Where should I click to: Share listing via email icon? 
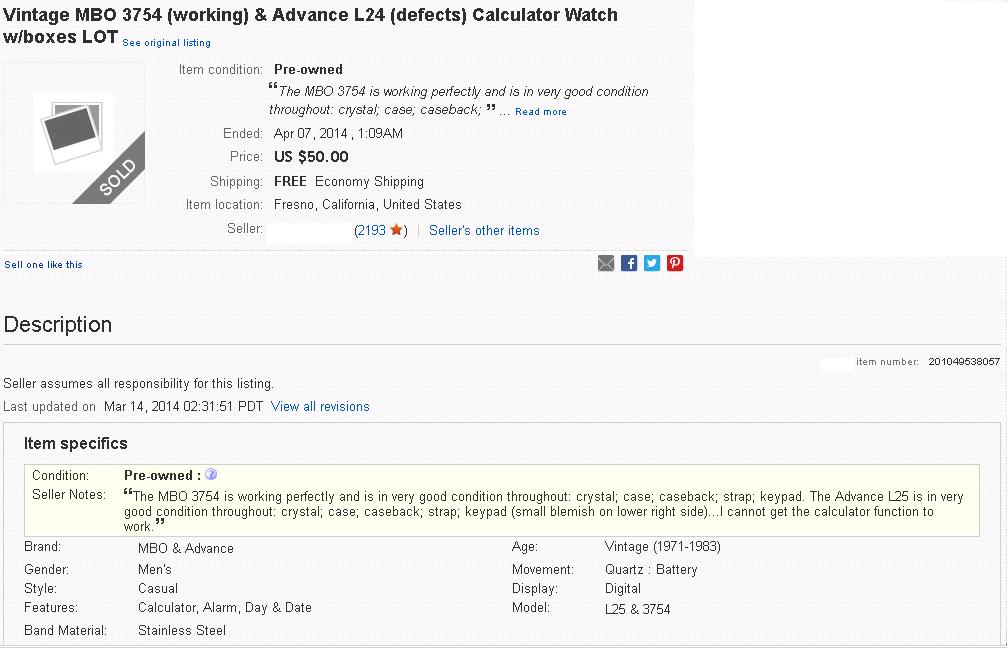606,263
